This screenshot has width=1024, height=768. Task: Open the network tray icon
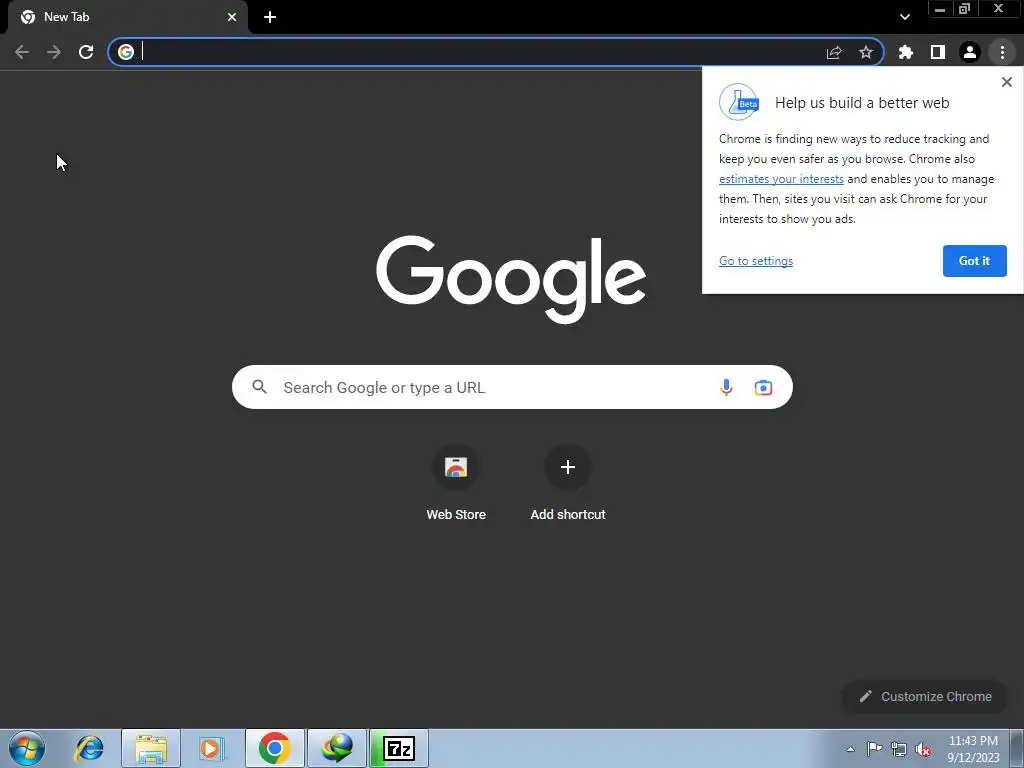(899, 749)
